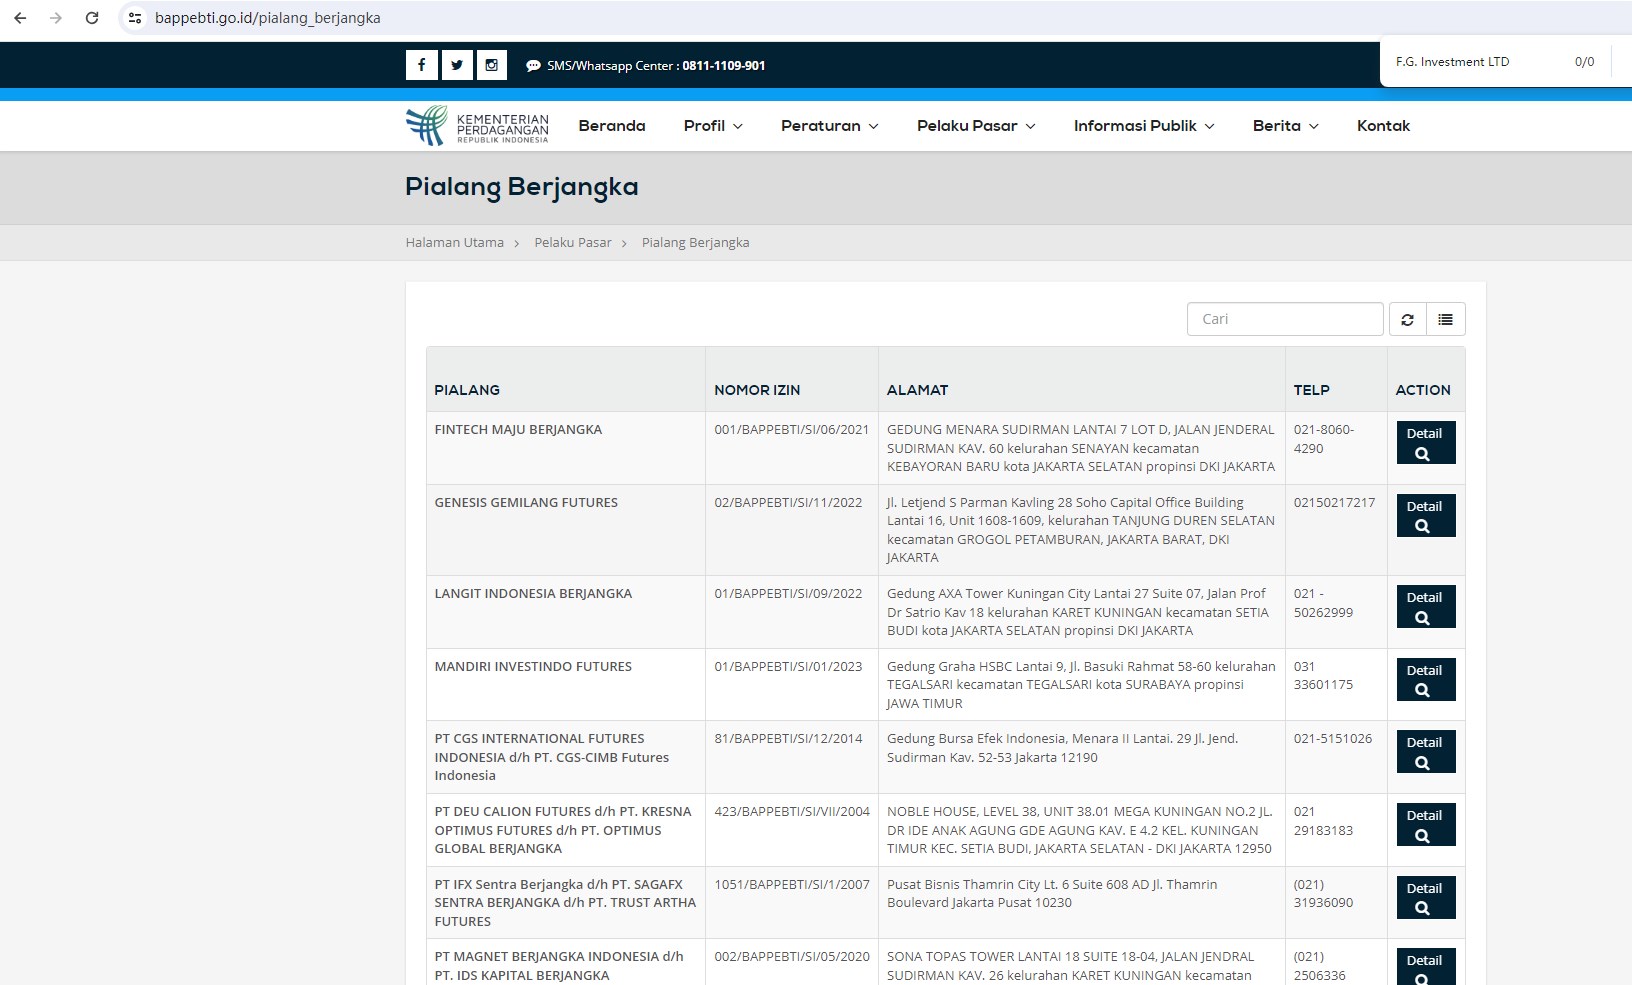Open Detail for FINTECH MAJU BERJANGKA
The image size is (1632, 985).
point(1425,443)
